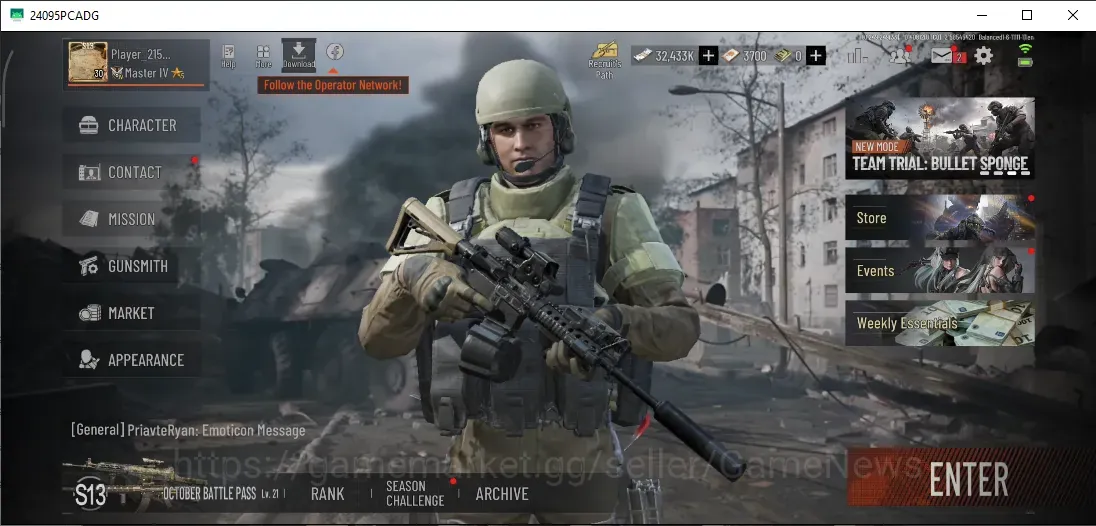Open the General chat message line

tap(188, 430)
